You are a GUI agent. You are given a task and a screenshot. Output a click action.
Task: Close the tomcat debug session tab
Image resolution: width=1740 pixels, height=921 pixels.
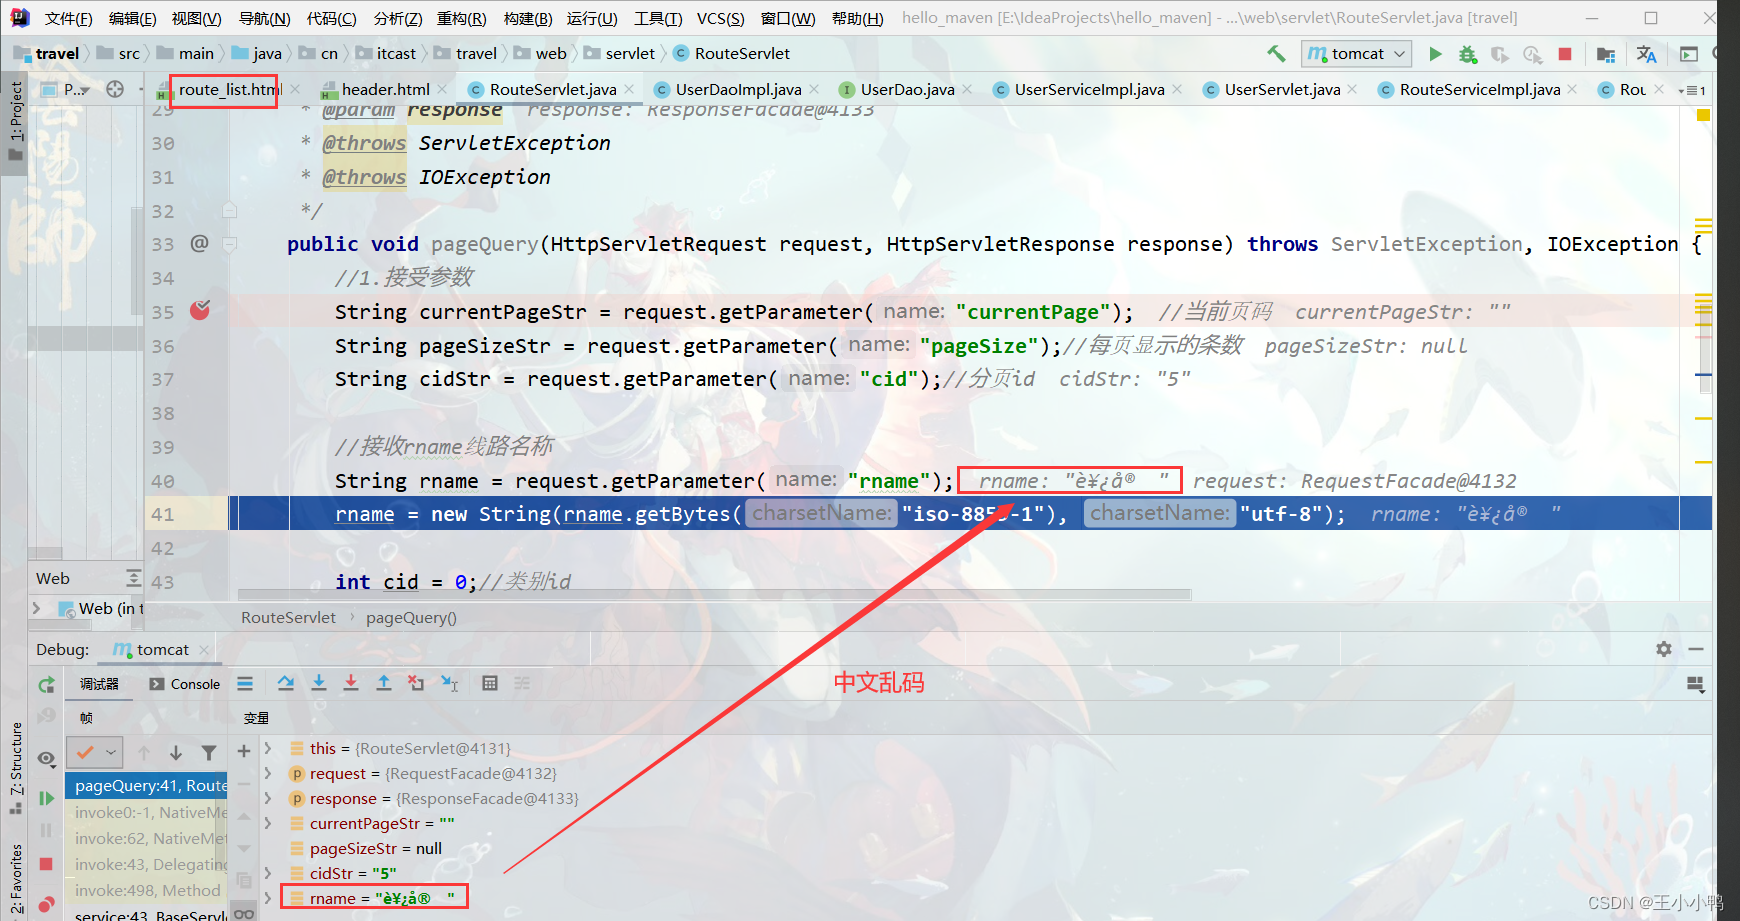click(x=204, y=650)
